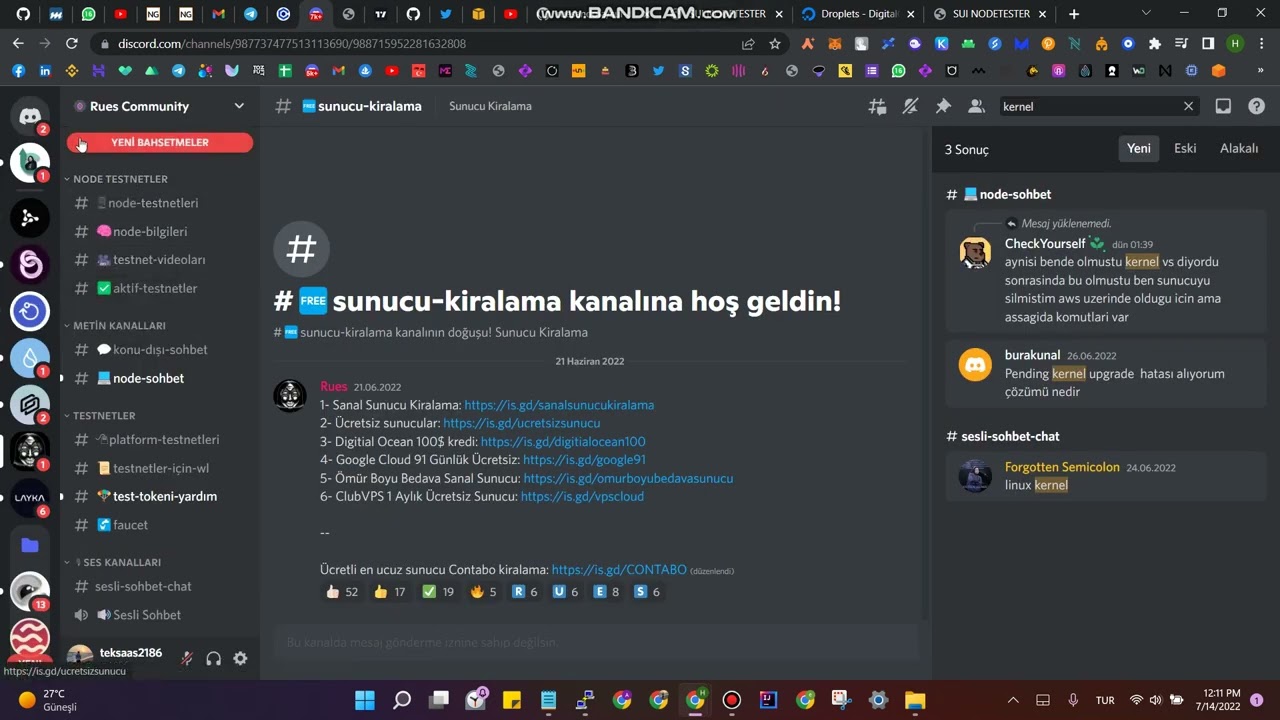Toggle deafen headphones icon
This screenshot has height=720, width=1280.
(x=213, y=658)
